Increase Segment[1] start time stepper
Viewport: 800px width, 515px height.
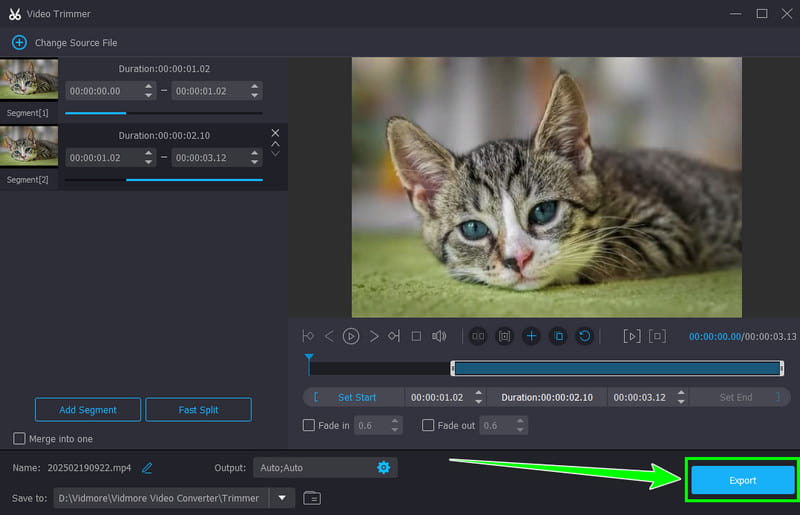coord(148,86)
